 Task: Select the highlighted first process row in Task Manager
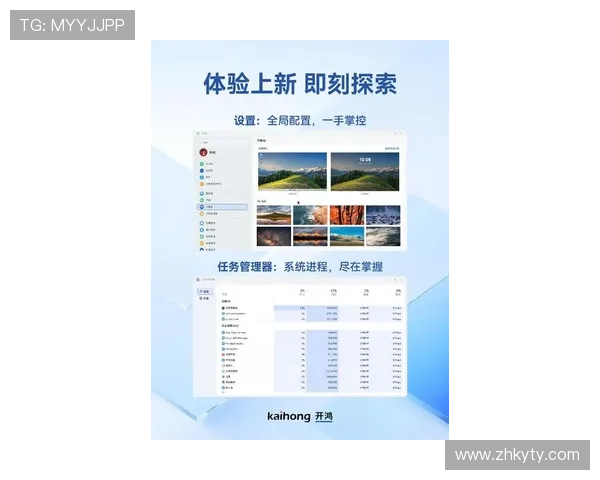pos(311,308)
